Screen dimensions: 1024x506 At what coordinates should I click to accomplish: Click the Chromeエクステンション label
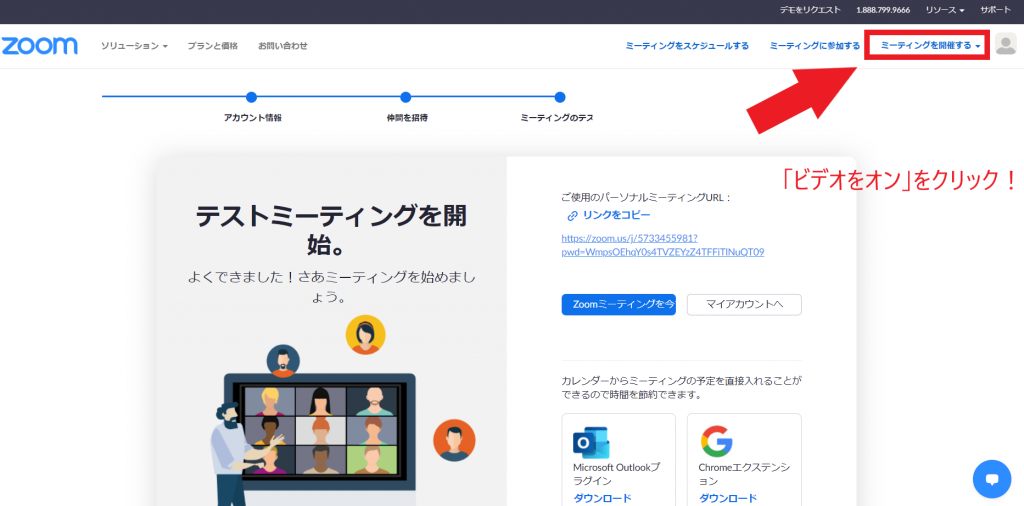[744, 474]
